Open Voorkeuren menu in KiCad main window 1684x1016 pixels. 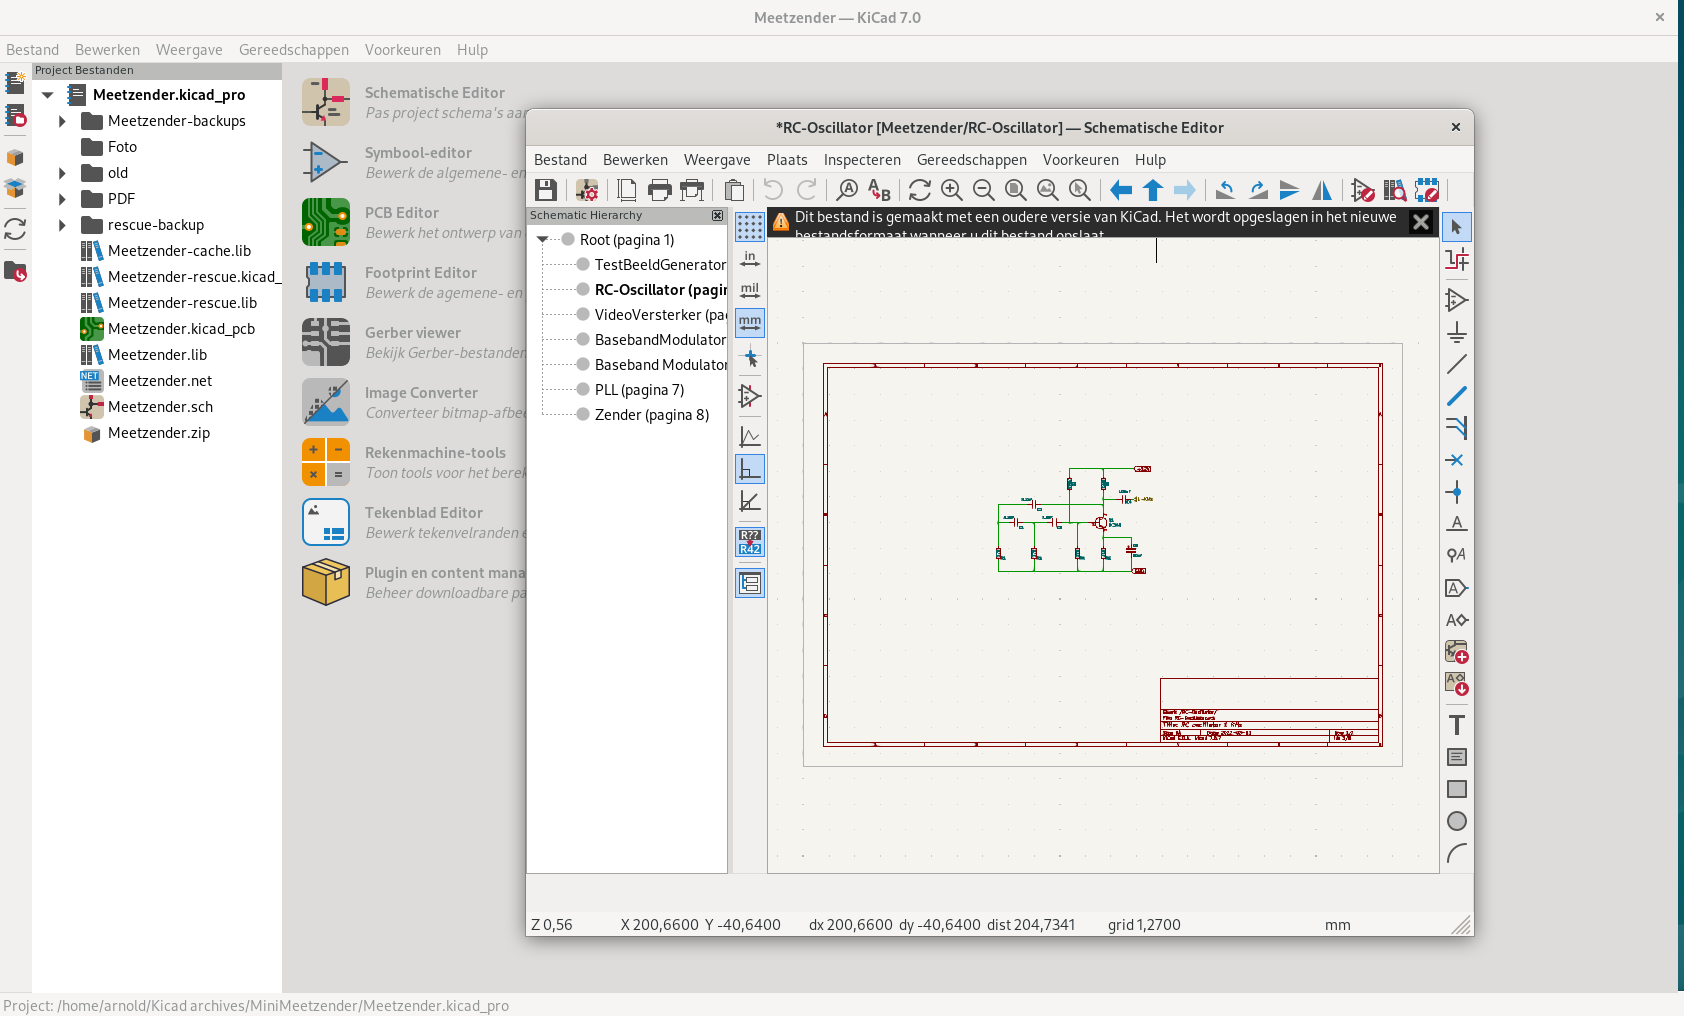(403, 50)
